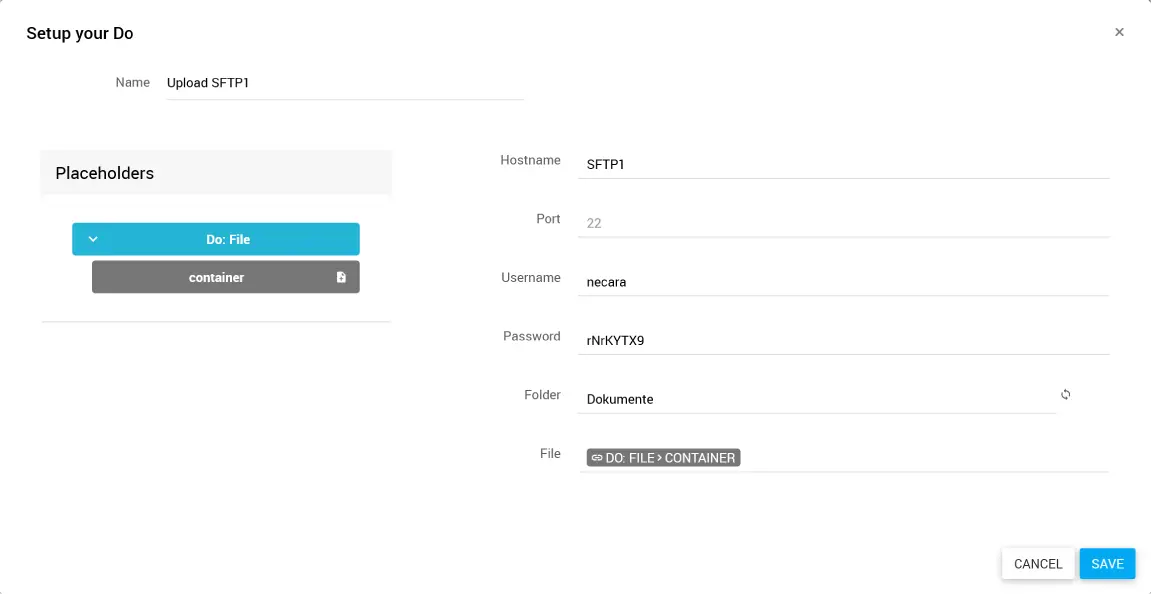
Task: Click into the Port field
Action: coord(843,223)
